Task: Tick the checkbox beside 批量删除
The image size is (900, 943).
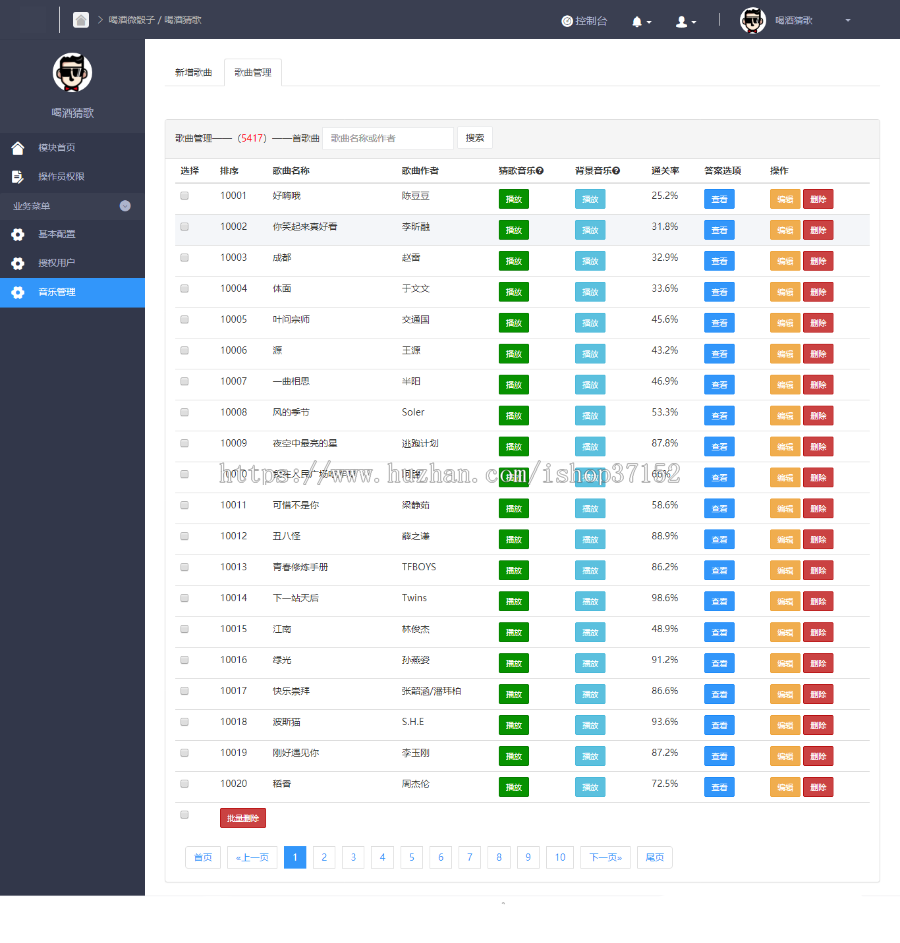Action: (184, 815)
